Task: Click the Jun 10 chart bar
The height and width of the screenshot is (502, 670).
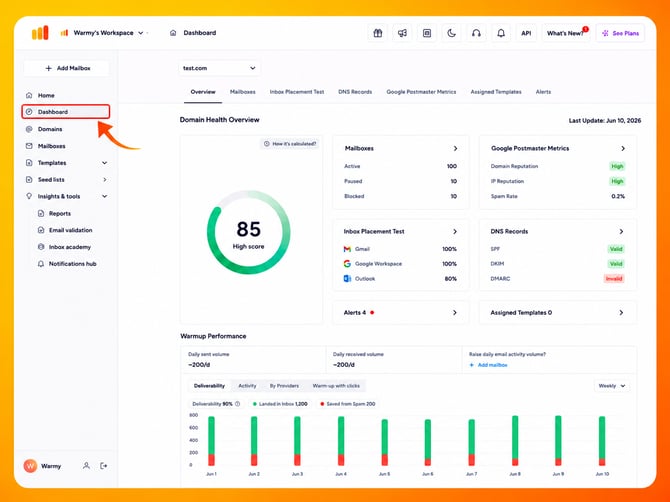Action: tap(602, 441)
